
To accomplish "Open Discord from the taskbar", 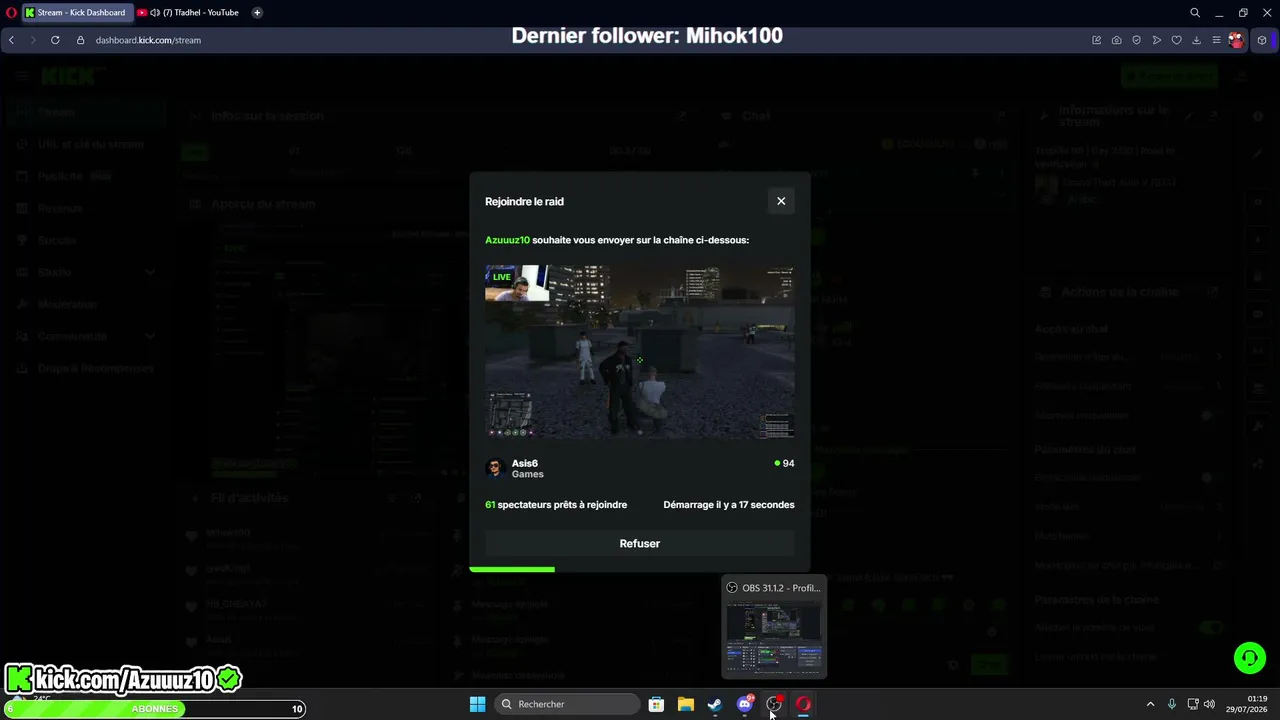I will click(744, 704).
